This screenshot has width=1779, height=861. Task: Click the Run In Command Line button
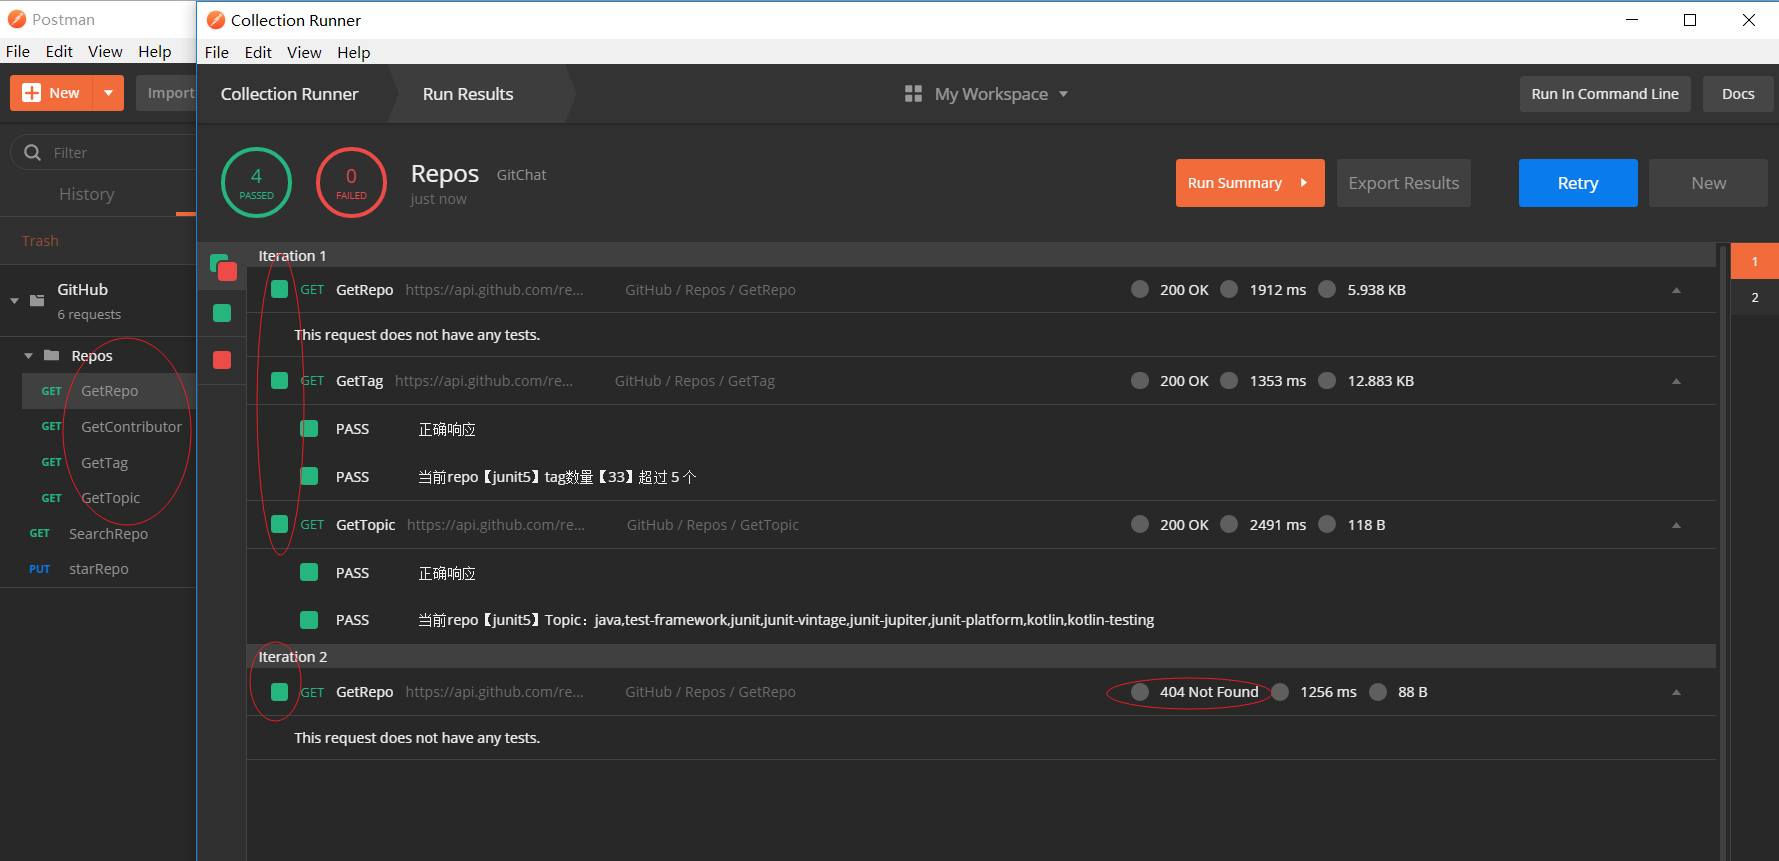(x=1605, y=94)
